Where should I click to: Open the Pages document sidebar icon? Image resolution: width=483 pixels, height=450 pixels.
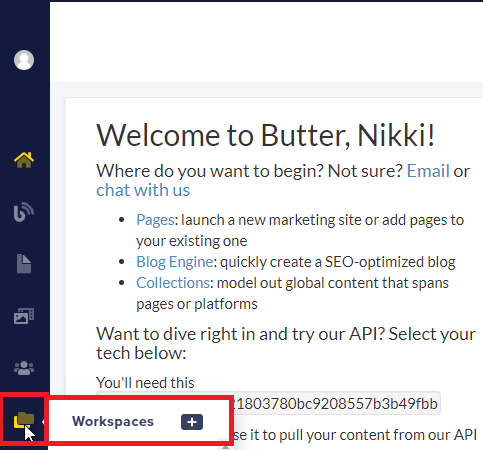coord(24,264)
